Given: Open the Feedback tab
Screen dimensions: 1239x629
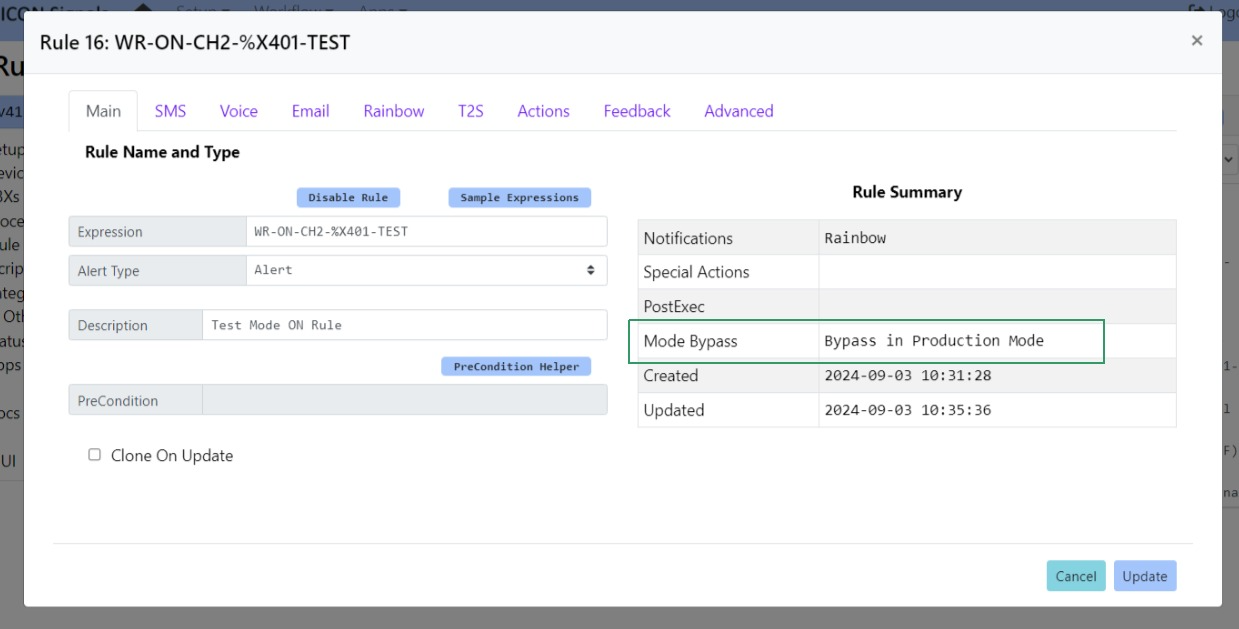Looking at the screenshot, I should [636, 110].
